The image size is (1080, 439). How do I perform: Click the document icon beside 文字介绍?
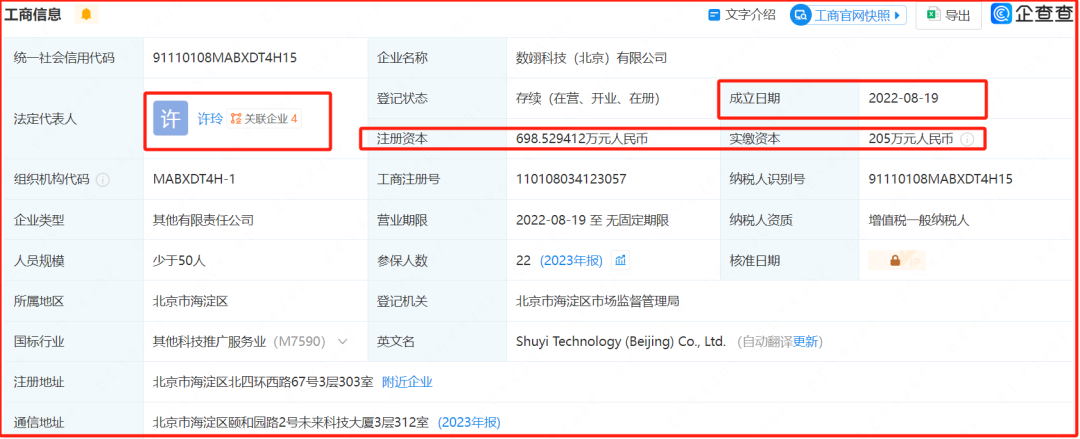point(714,14)
